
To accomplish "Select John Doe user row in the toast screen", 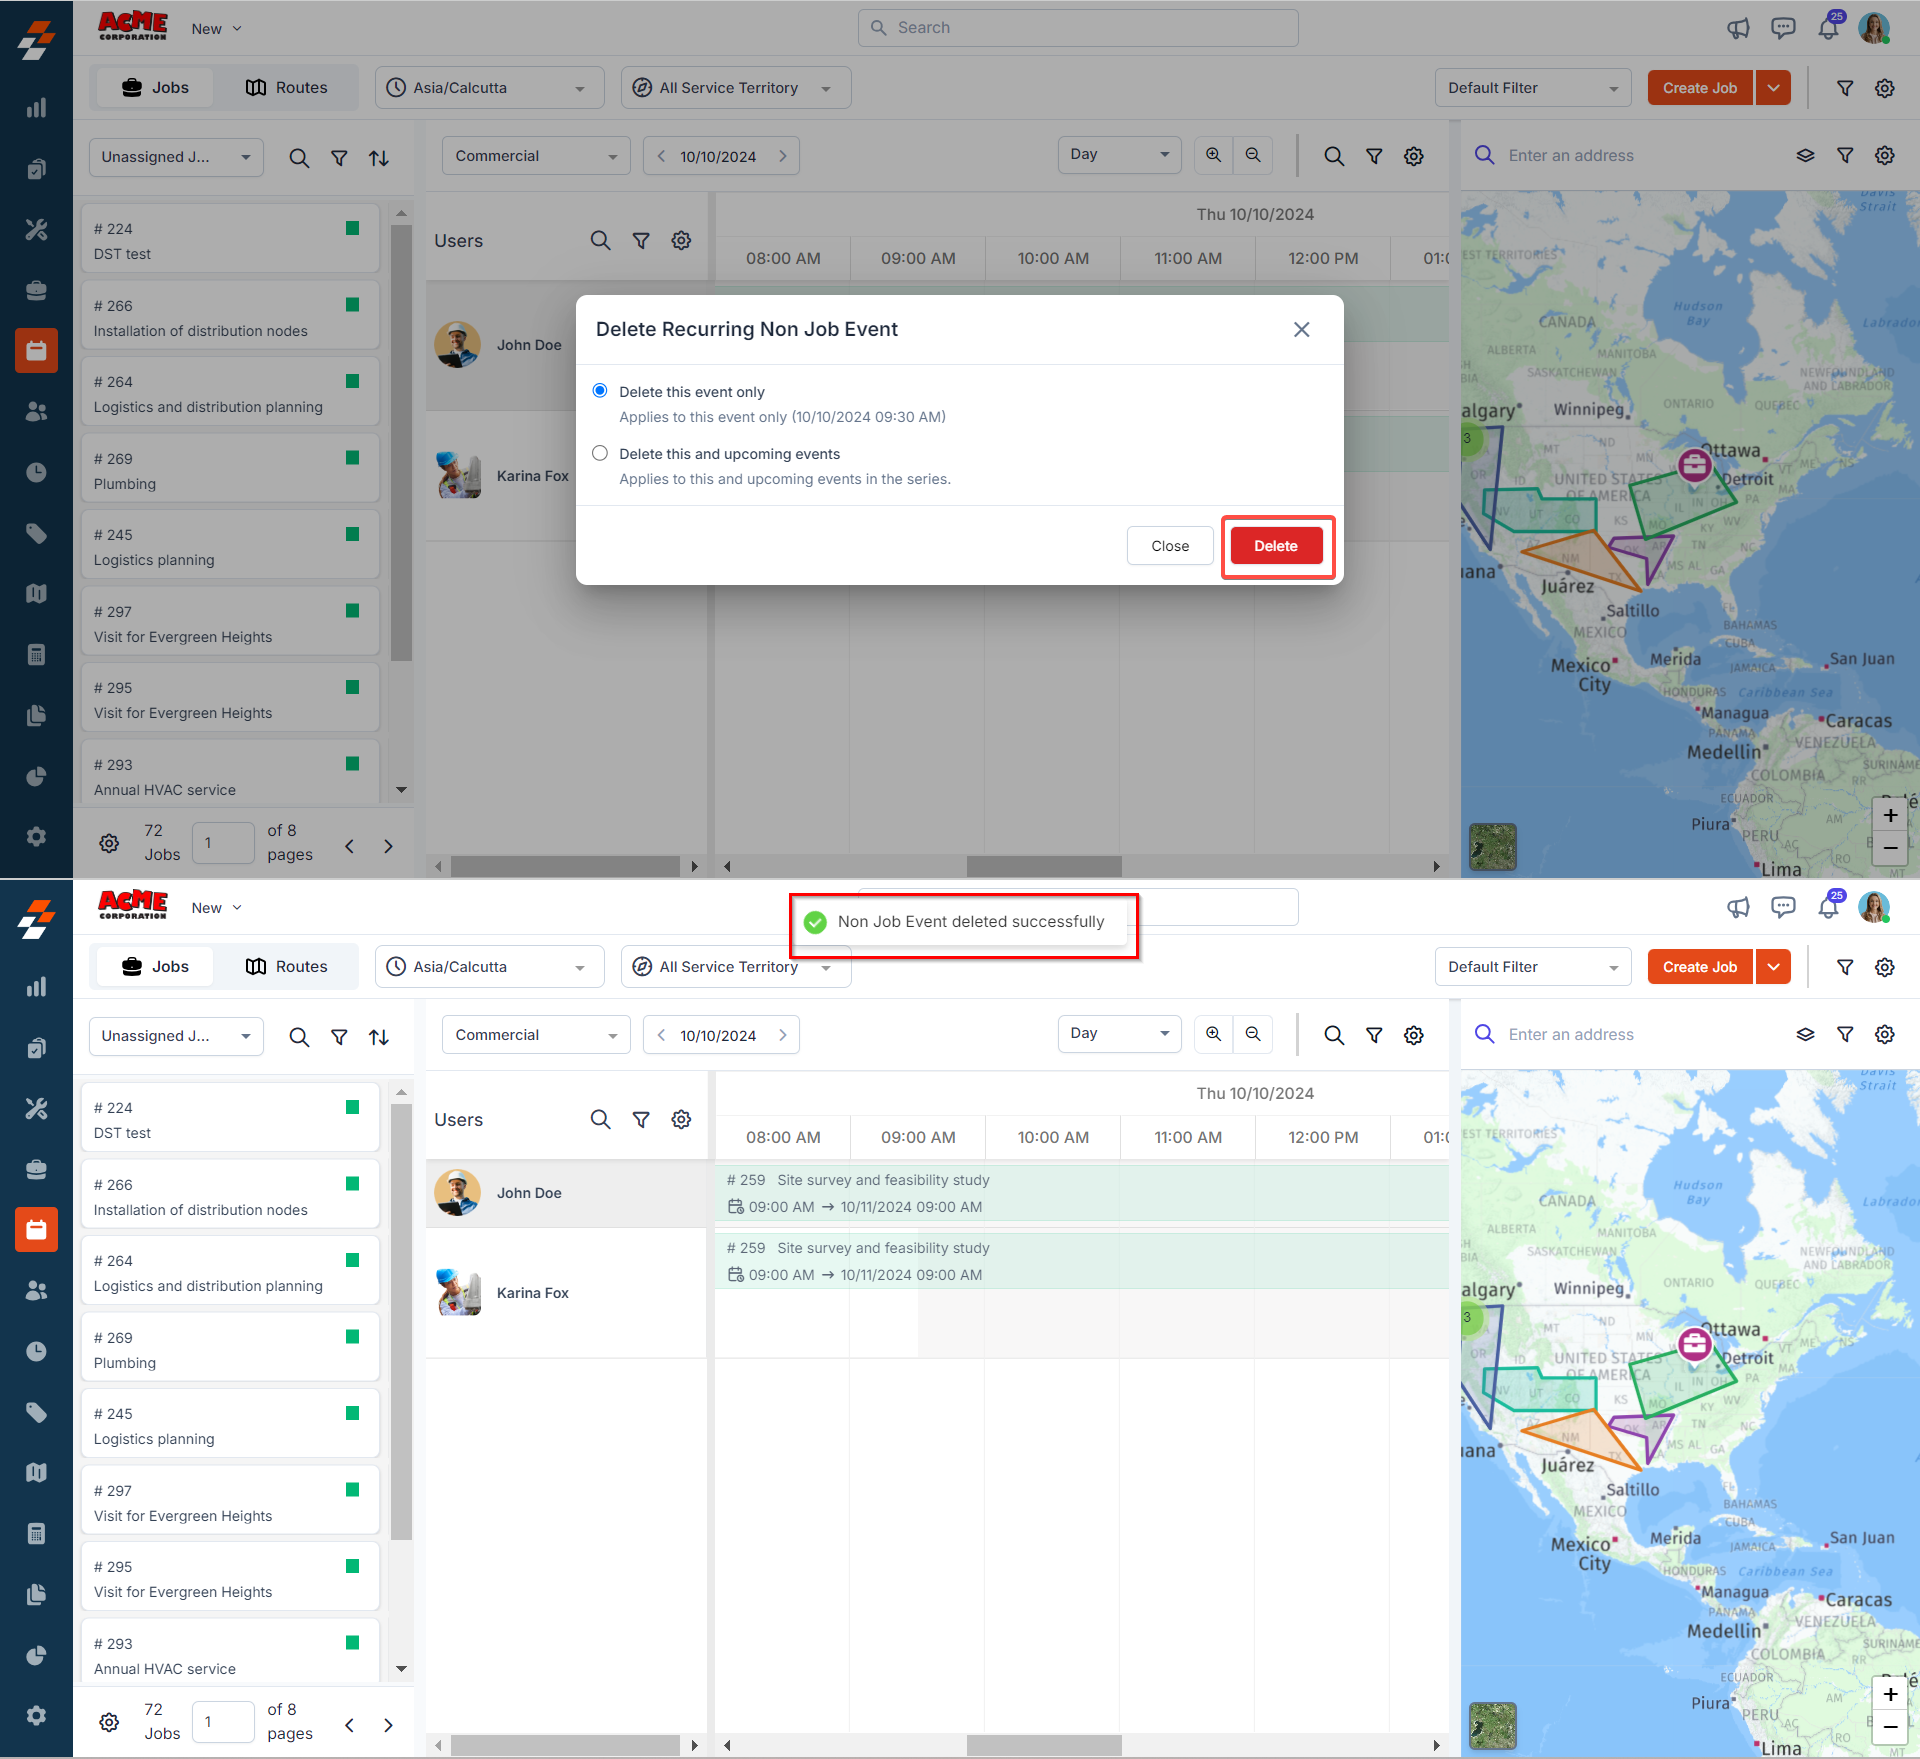I will (x=566, y=1193).
